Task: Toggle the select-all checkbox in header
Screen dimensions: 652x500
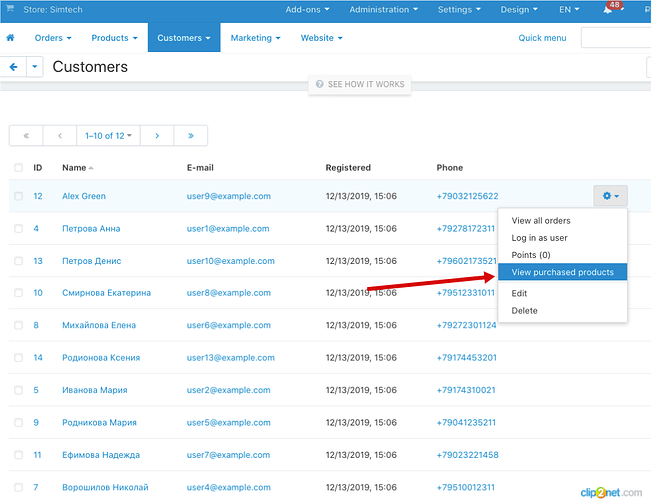Action: [x=18, y=168]
